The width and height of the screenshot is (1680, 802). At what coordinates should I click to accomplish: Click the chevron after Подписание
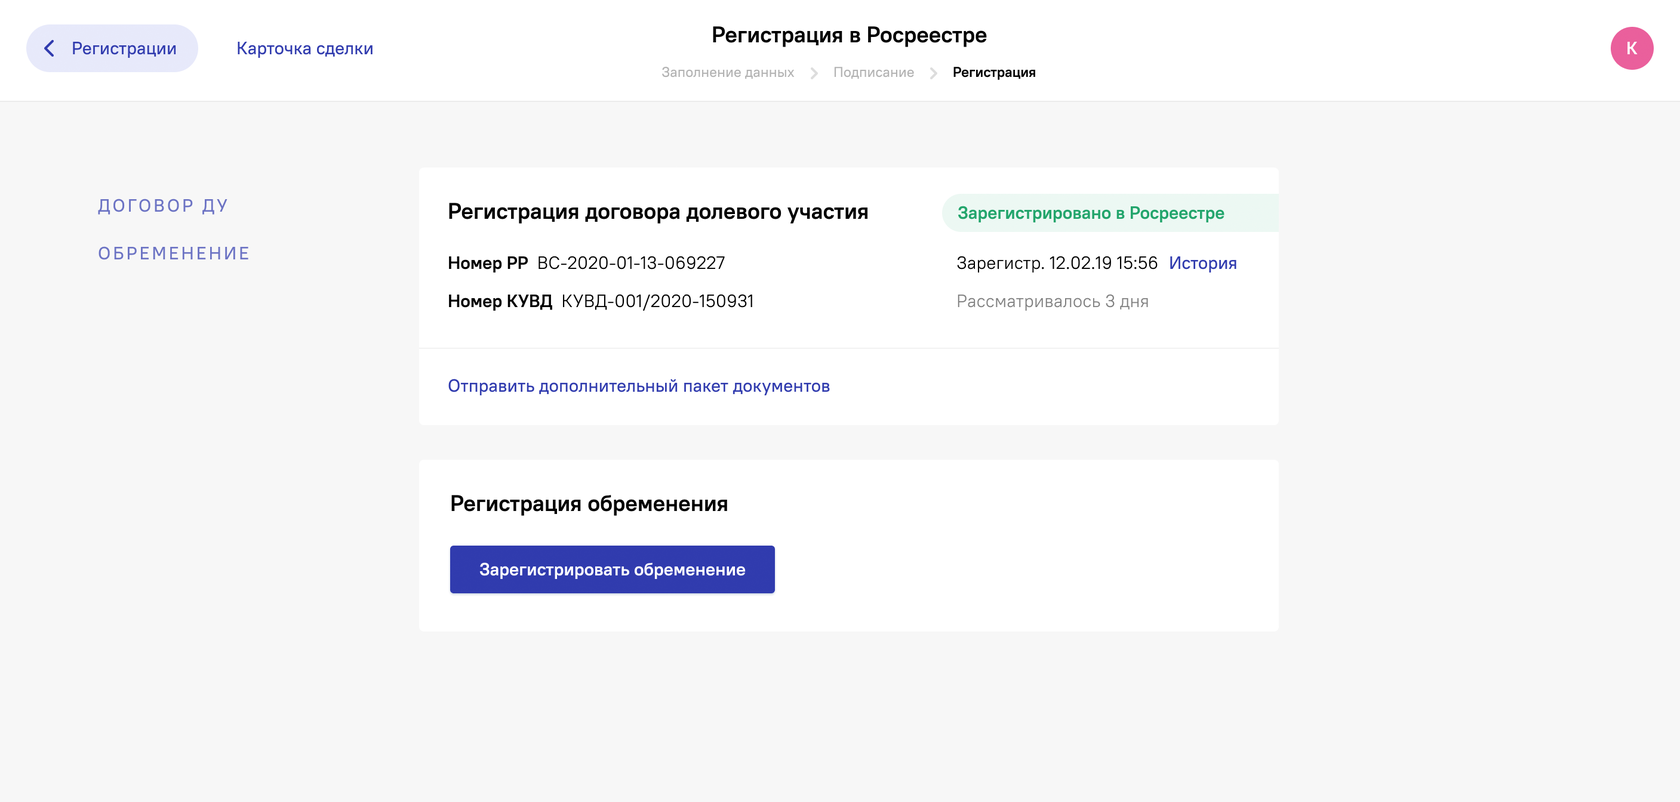933,73
